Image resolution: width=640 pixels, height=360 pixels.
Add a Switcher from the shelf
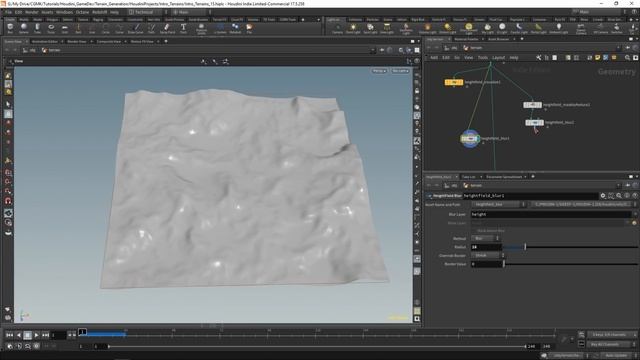617,28
